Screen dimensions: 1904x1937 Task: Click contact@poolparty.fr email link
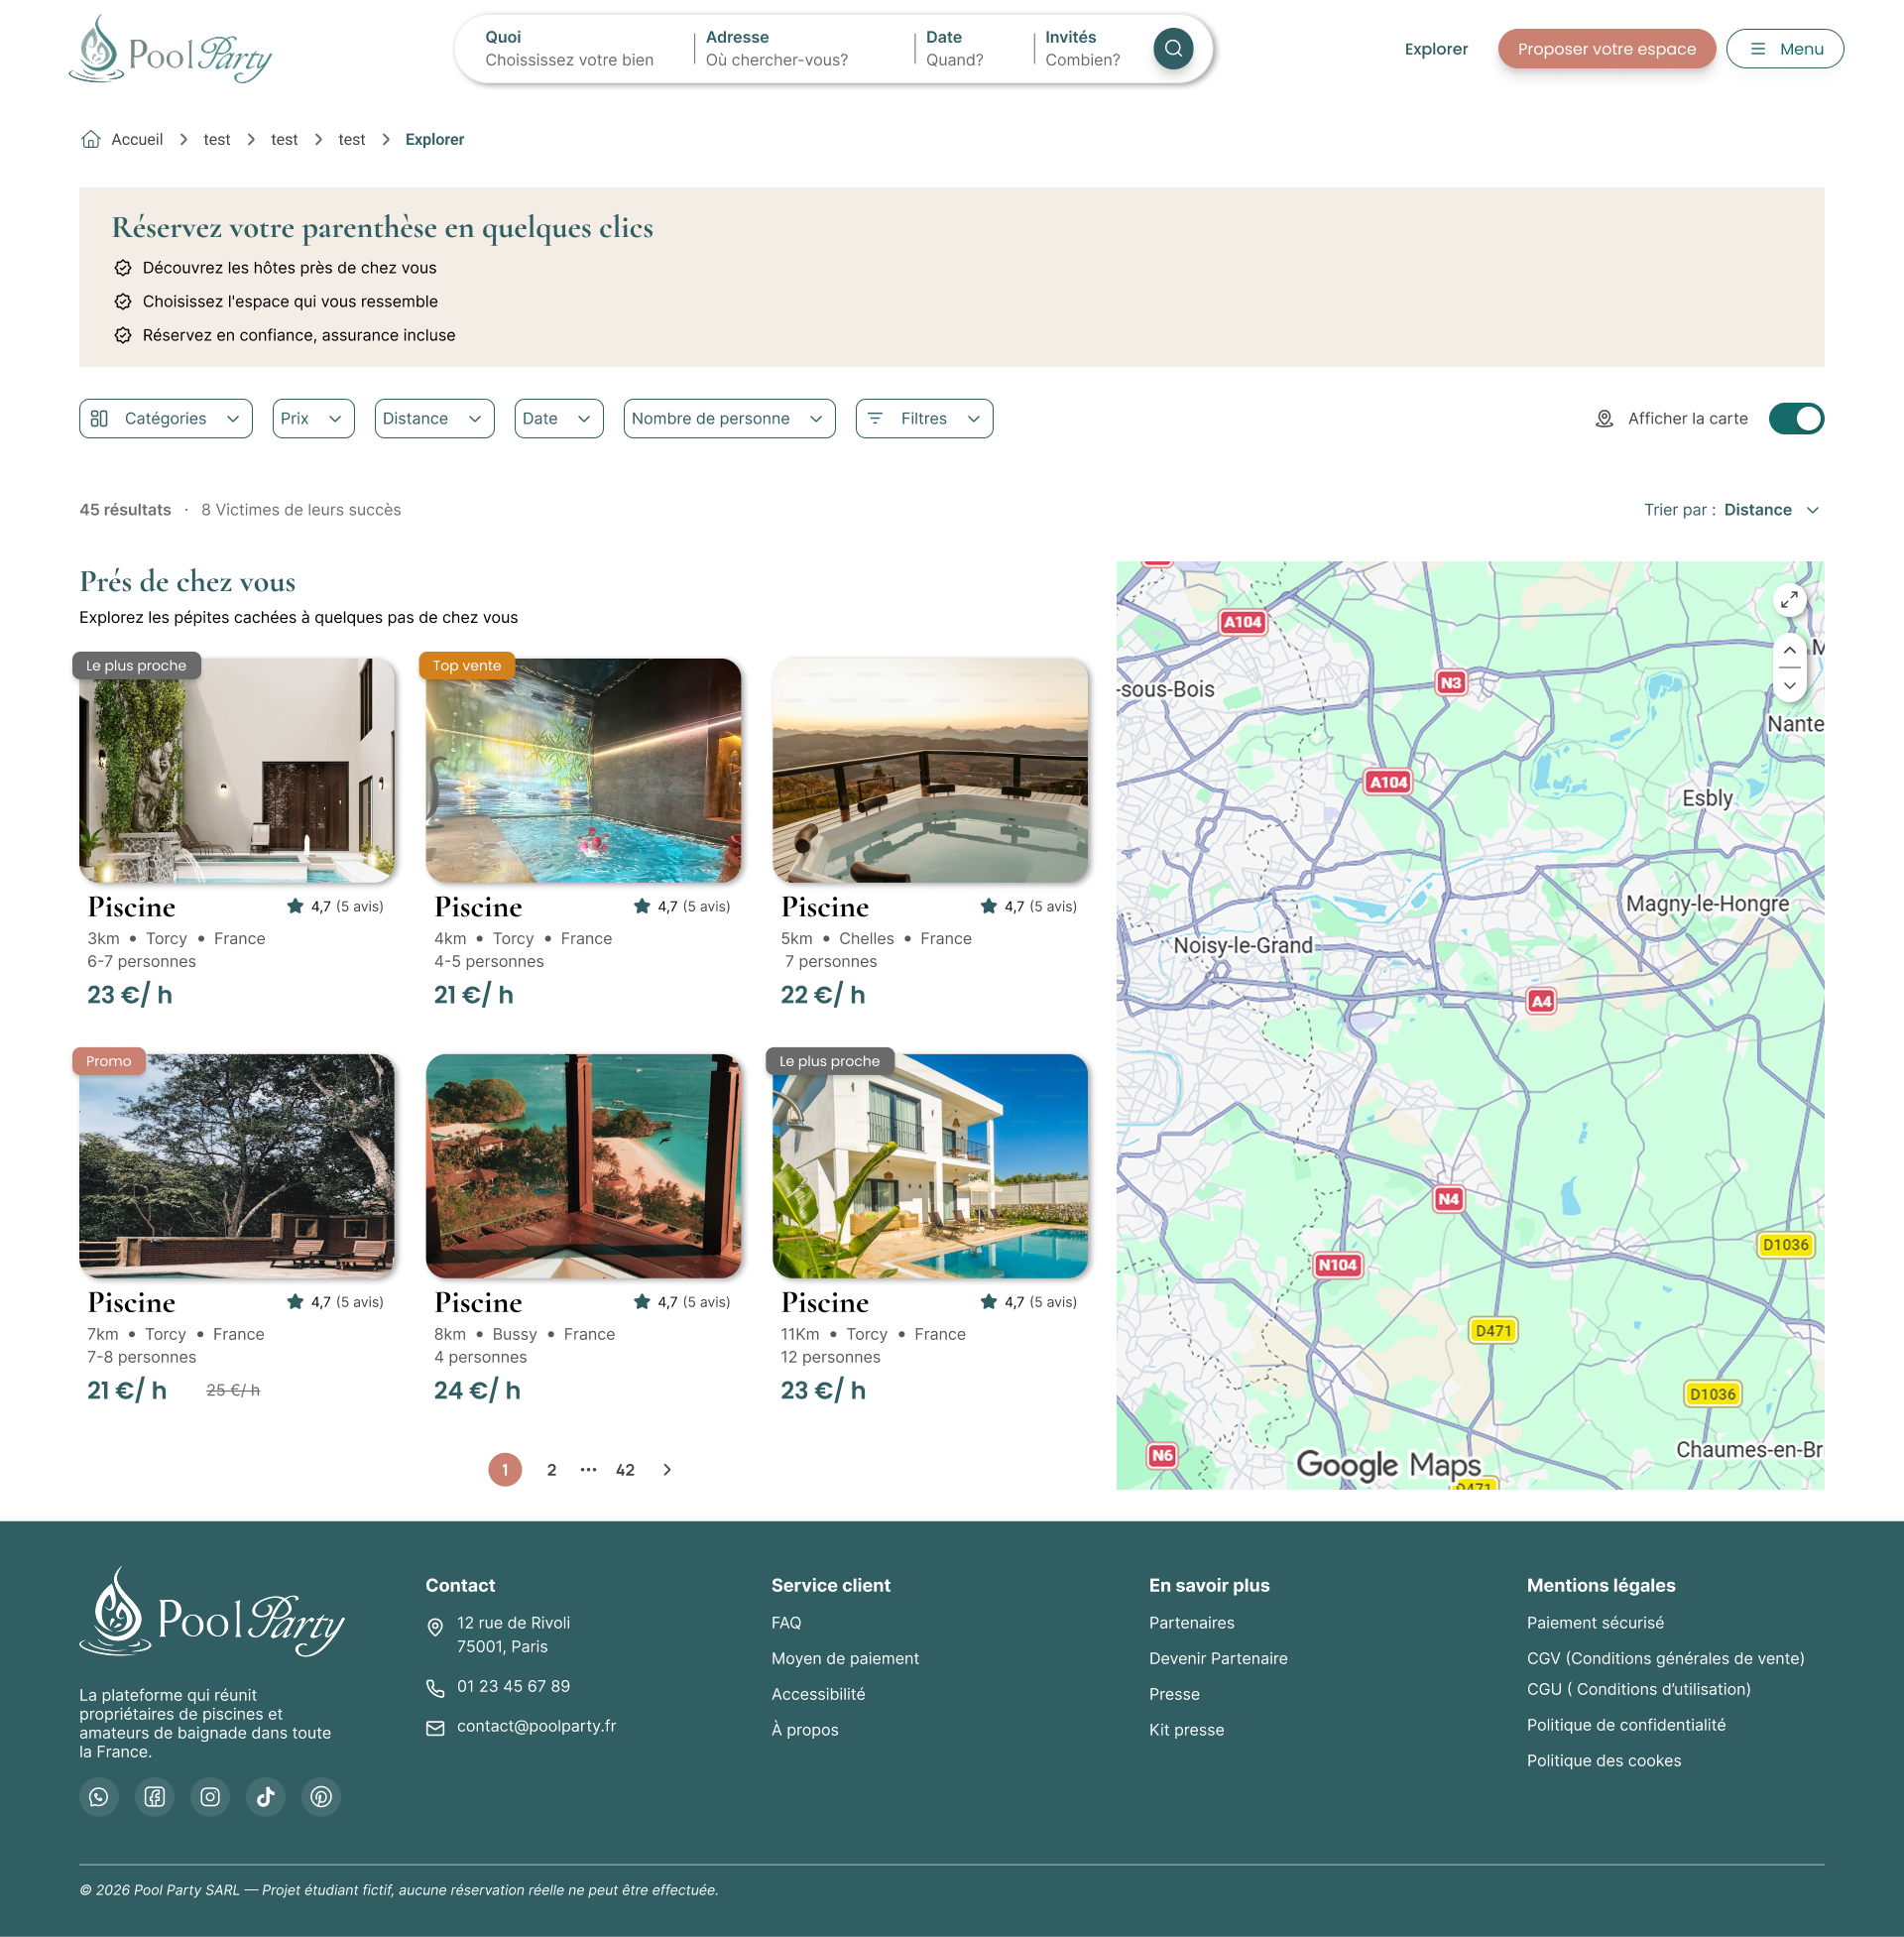pos(536,1725)
